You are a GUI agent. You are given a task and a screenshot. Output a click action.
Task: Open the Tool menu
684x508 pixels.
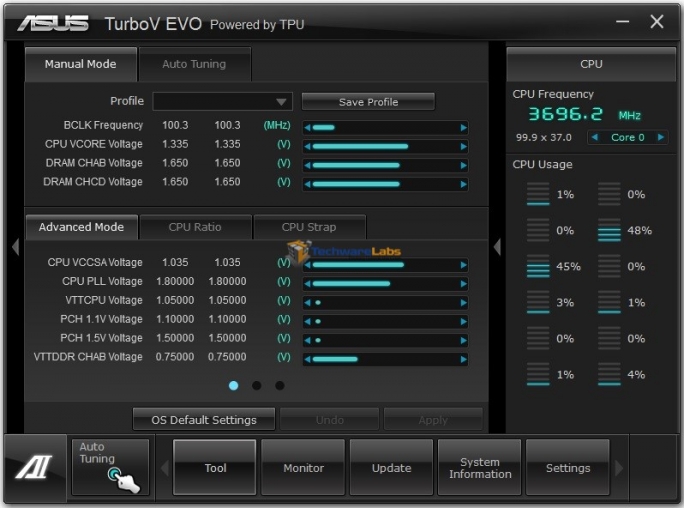(x=215, y=467)
